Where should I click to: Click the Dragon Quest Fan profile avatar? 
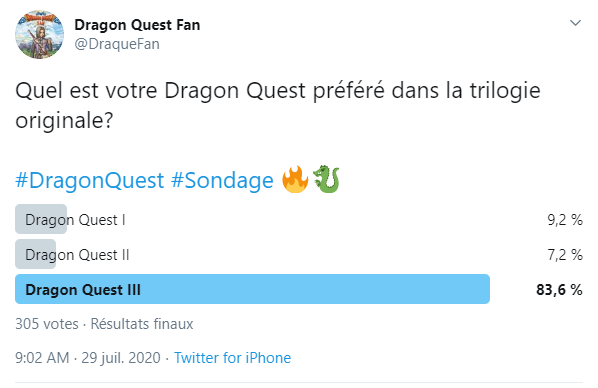click(39, 35)
